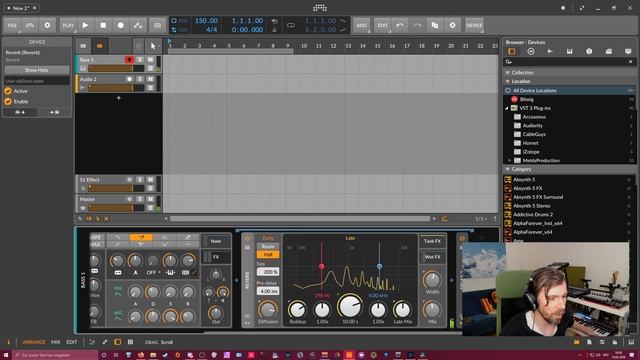
Task: Open the Devices tab icon in browser
Action: [511, 51]
